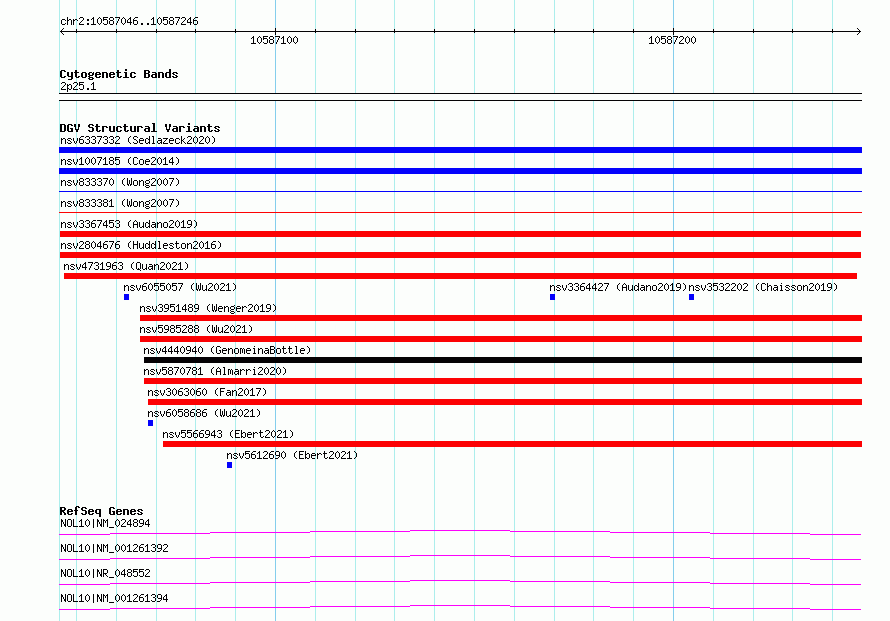Click the DGV Structural Variants track title

(140, 128)
